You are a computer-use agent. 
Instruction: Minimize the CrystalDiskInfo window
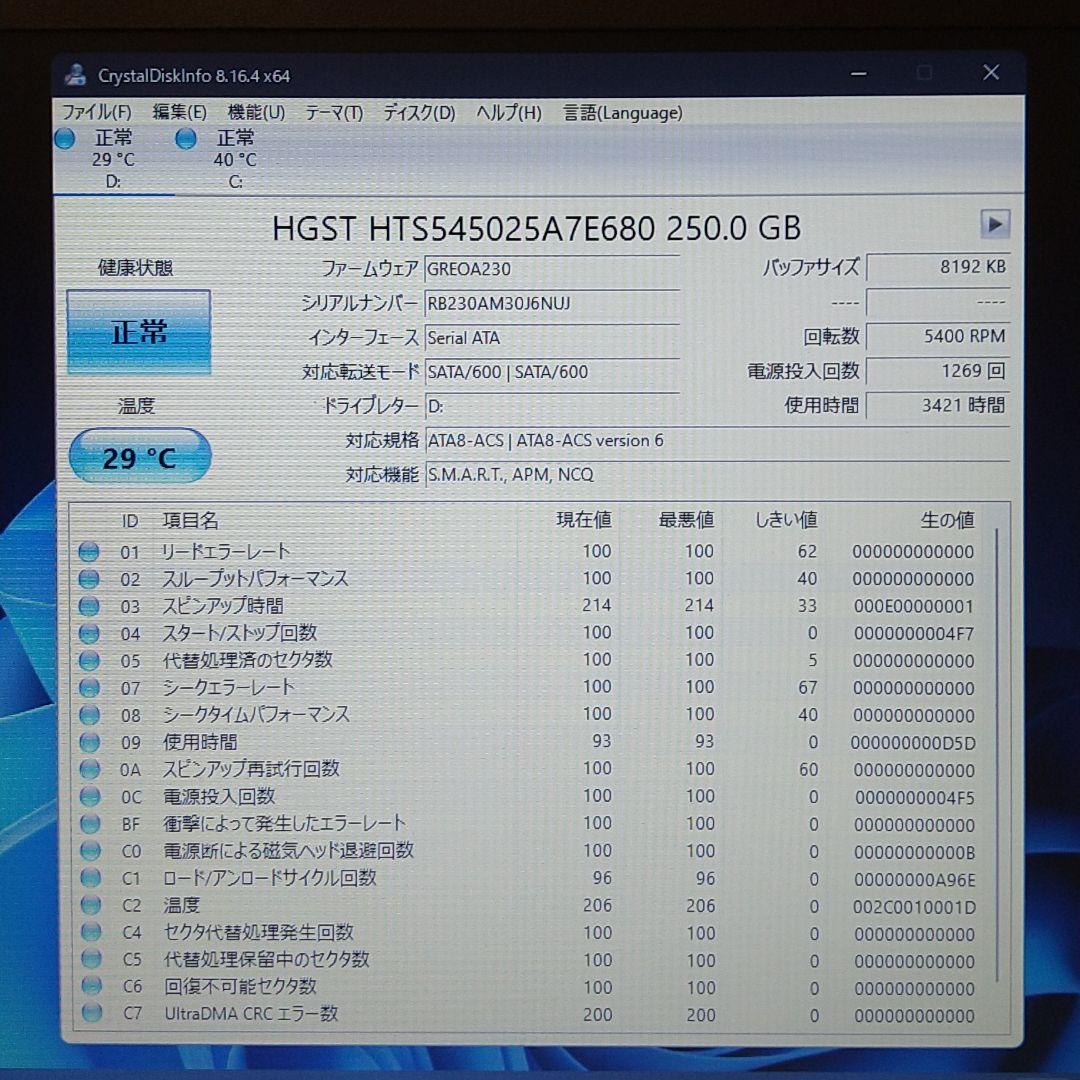click(858, 73)
